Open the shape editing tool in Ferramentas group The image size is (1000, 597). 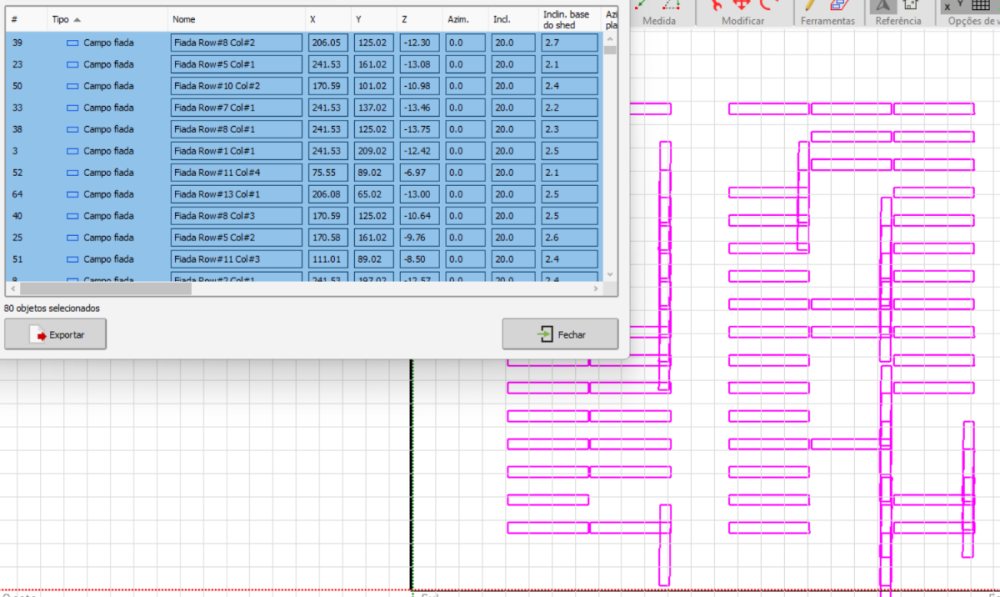pos(840,6)
